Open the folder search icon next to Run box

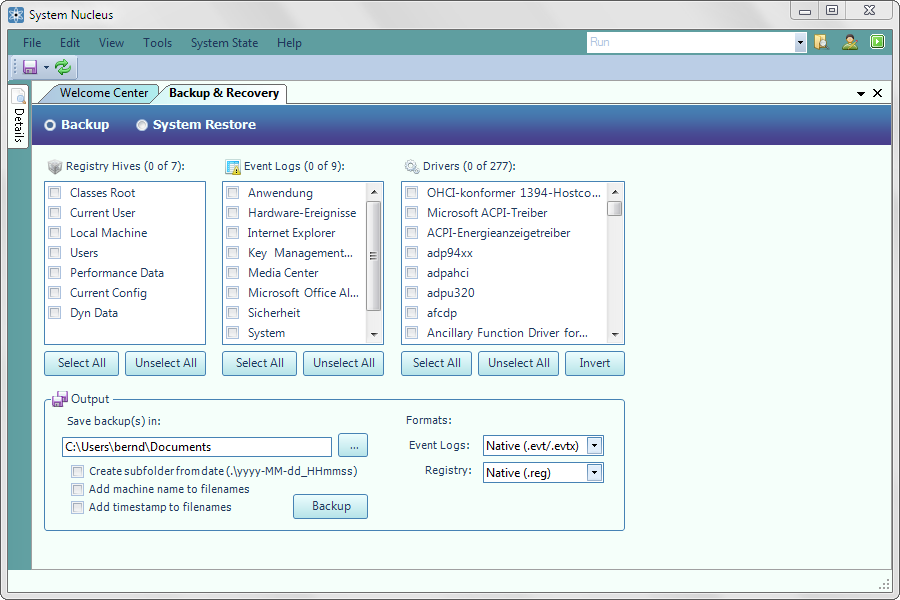point(821,42)
